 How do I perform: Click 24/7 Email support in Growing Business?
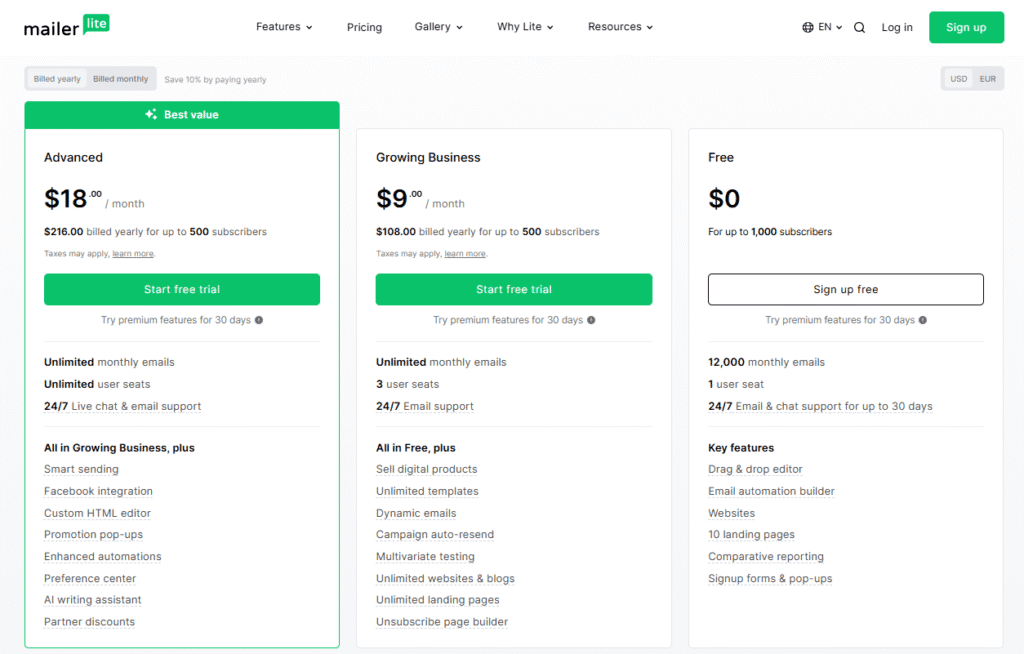pos(424,406)
